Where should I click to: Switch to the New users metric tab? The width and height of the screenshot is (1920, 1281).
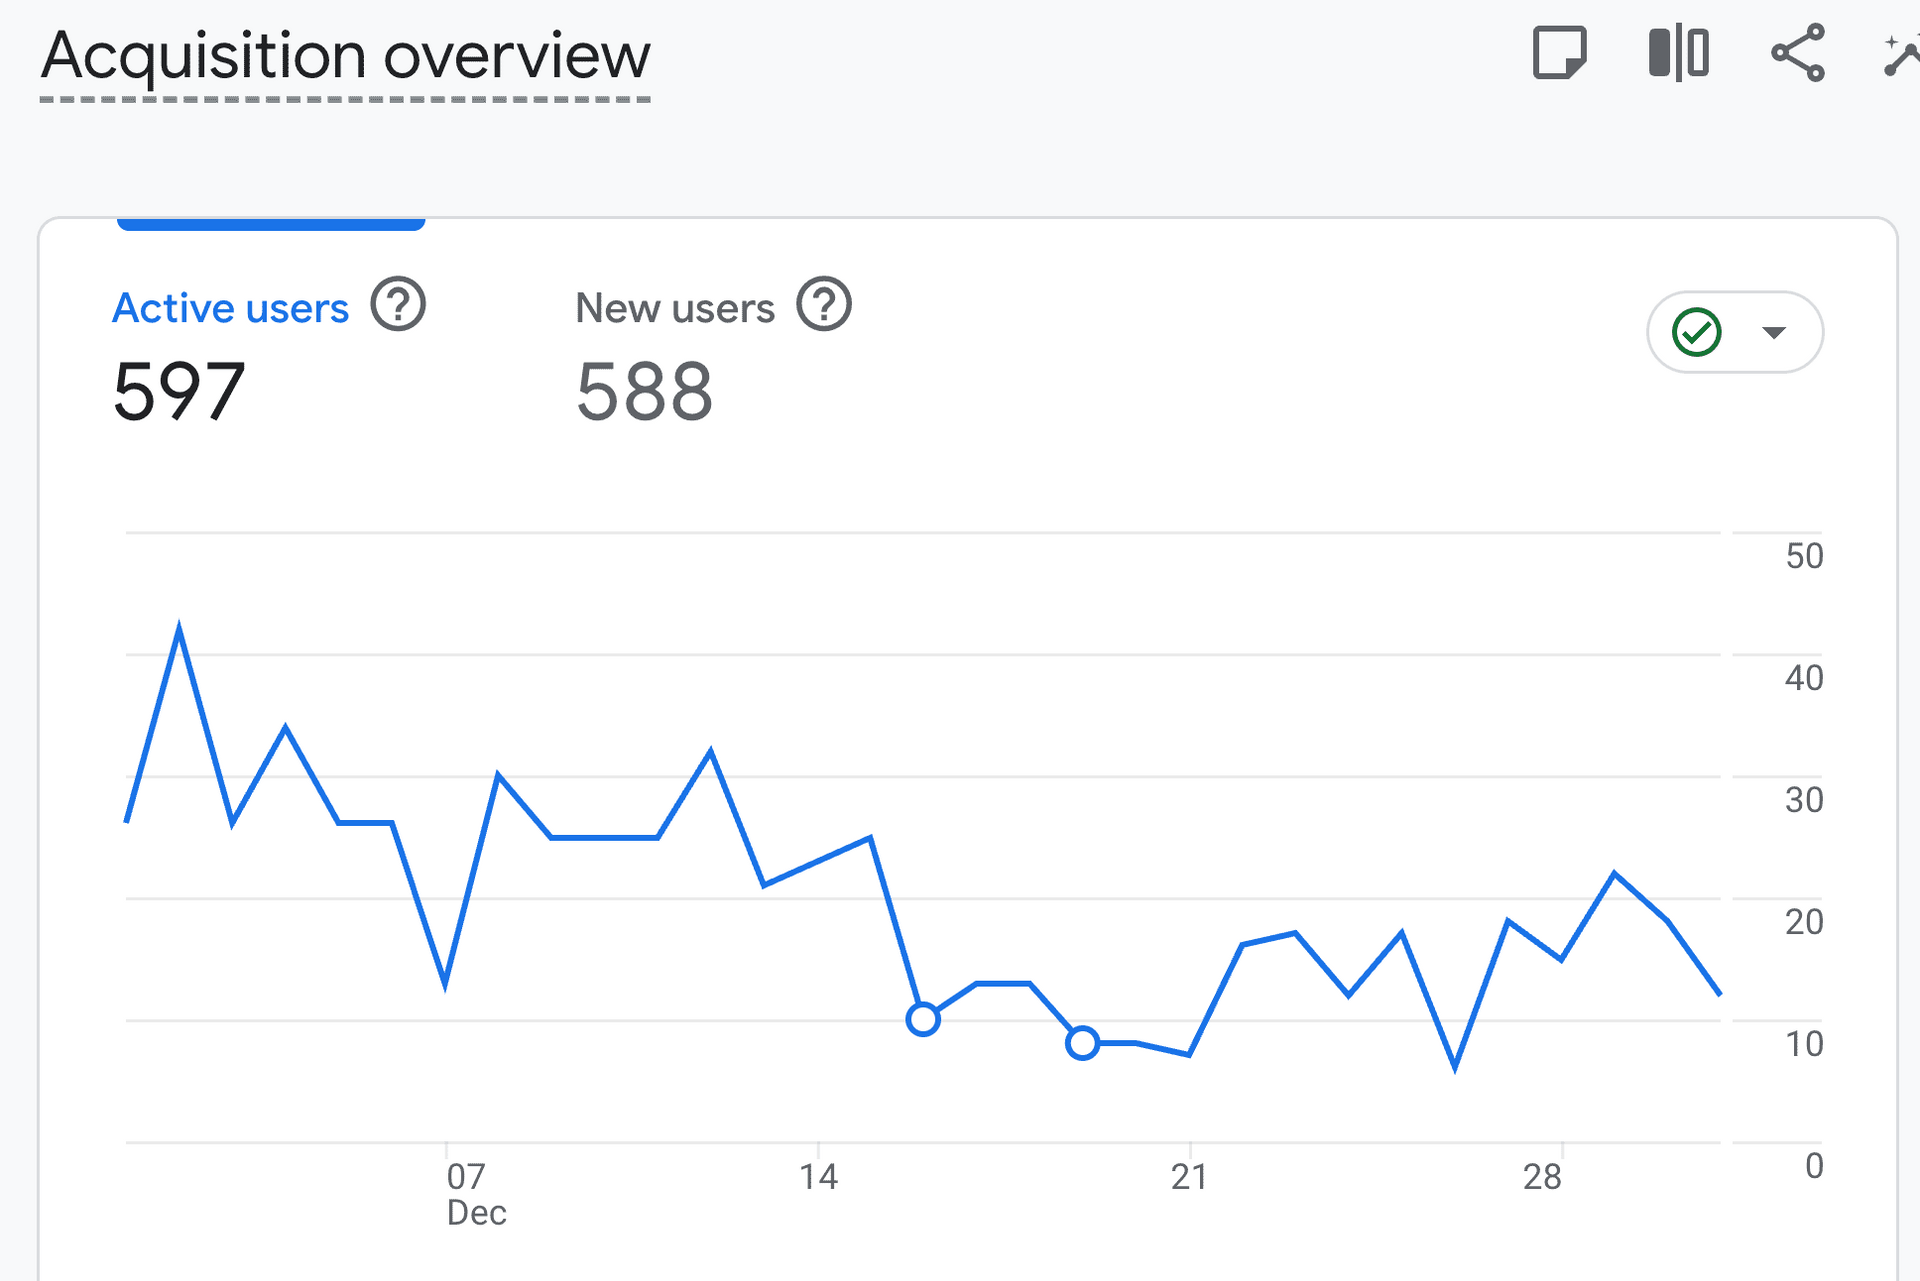pyautogui.click(x=675, y=308)
